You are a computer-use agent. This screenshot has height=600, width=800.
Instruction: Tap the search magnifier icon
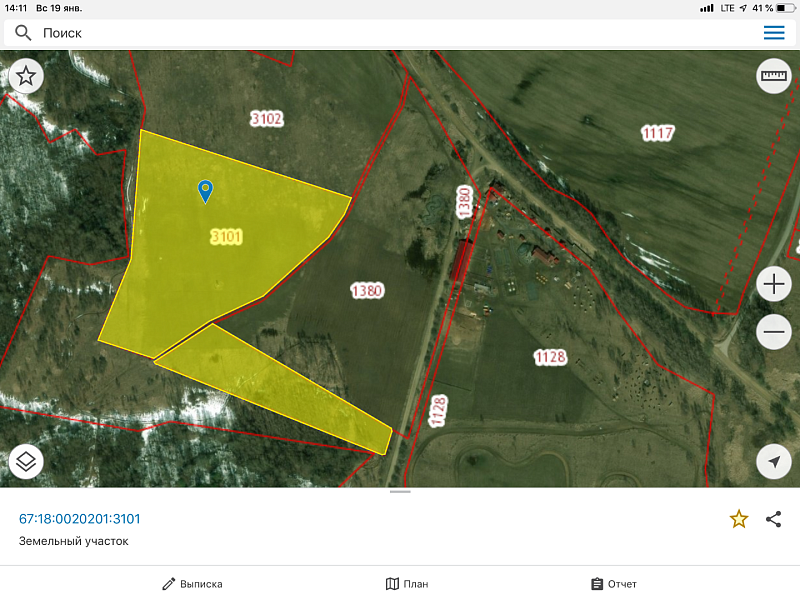[23, 33]
